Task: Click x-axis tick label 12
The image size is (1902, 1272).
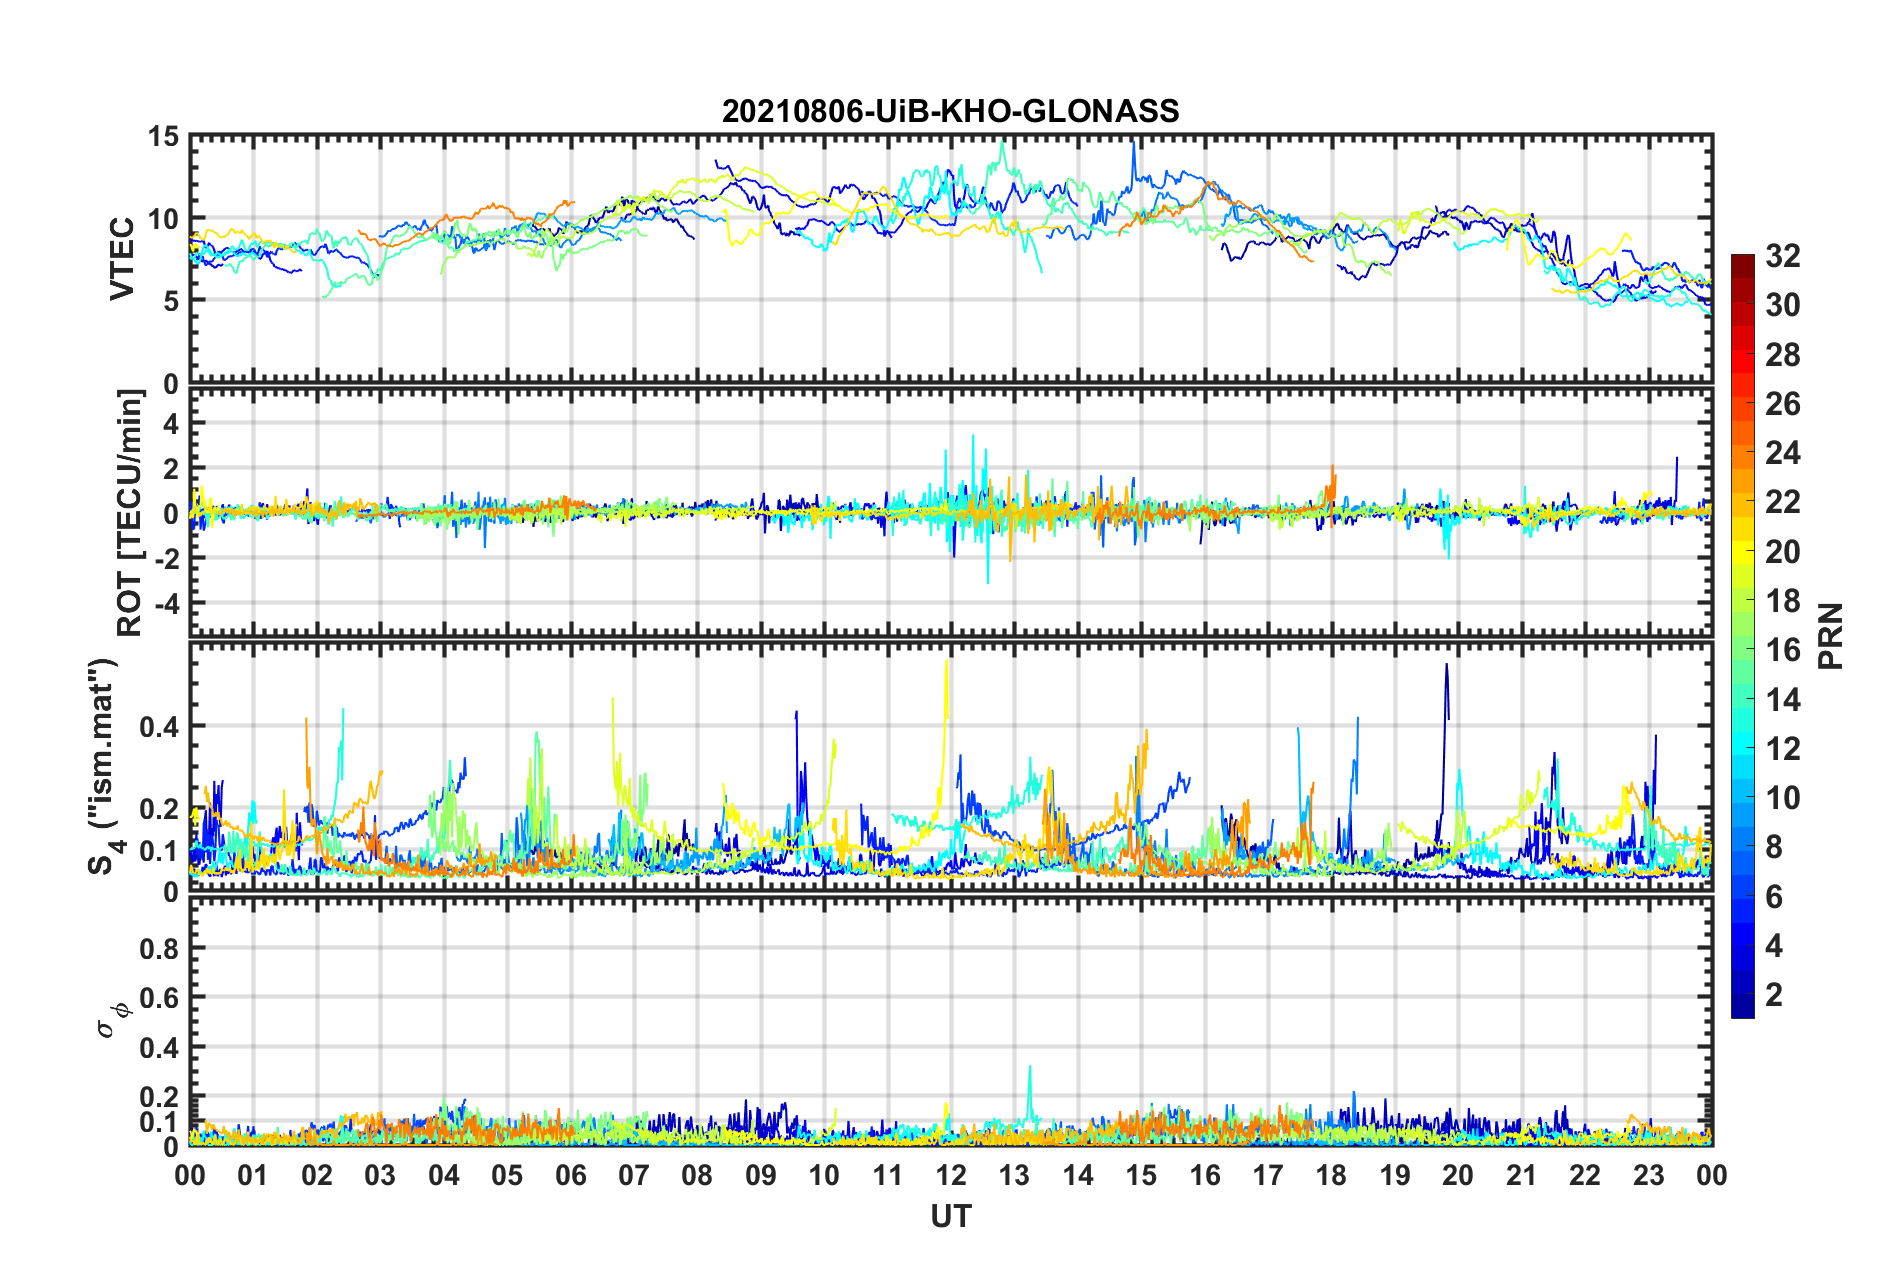Action: coord(951,1175)
